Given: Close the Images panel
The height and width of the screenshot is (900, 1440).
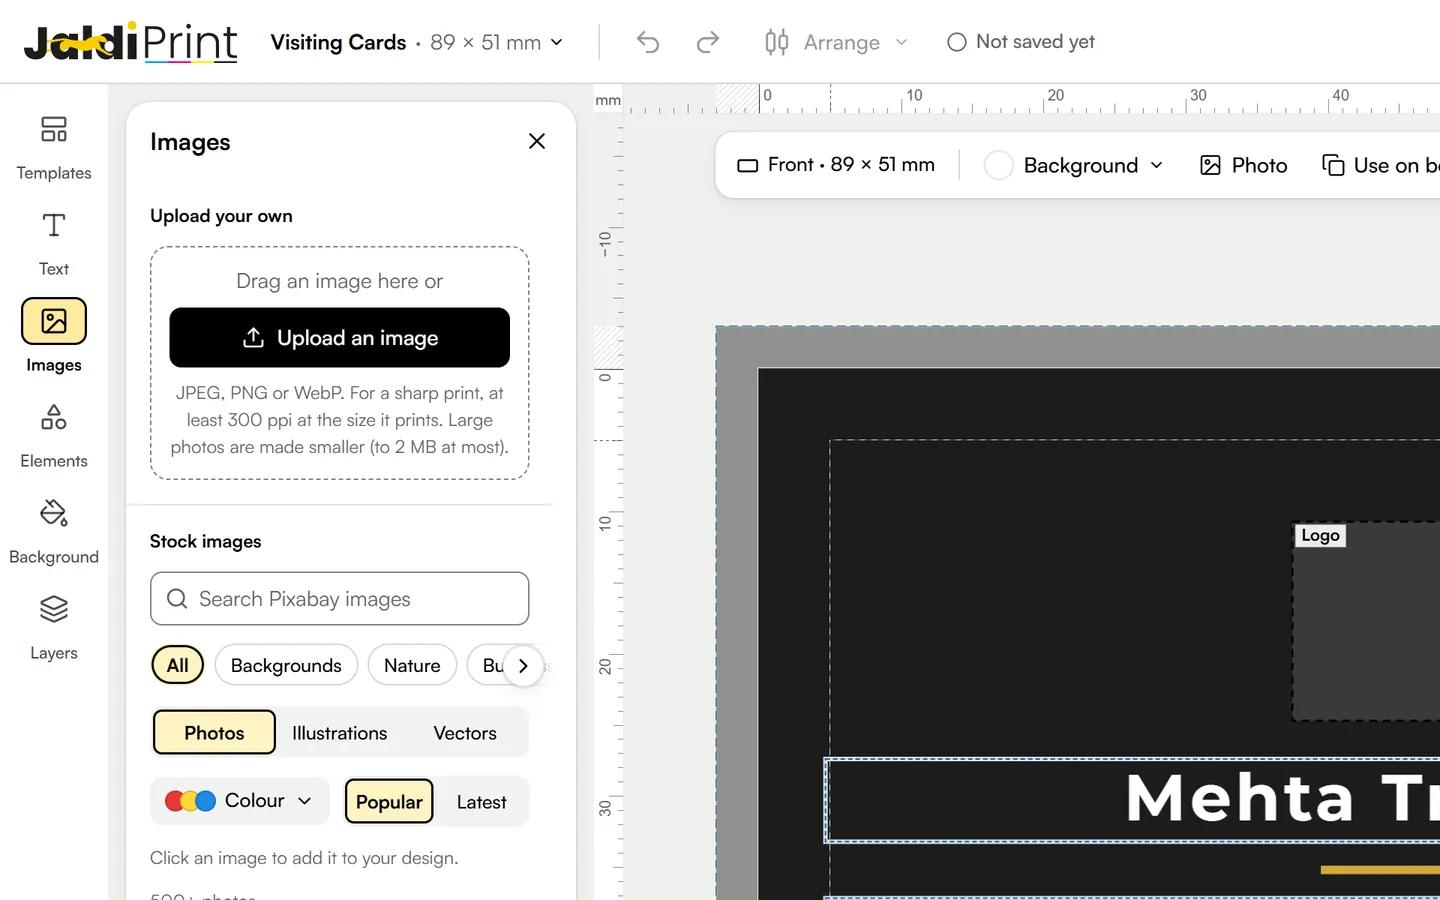Looking at the screenshot, I should pos(537,141).
